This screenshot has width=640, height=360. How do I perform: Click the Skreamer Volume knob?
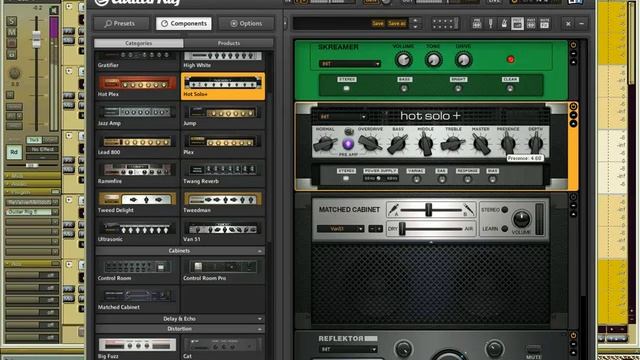point(403,60)
